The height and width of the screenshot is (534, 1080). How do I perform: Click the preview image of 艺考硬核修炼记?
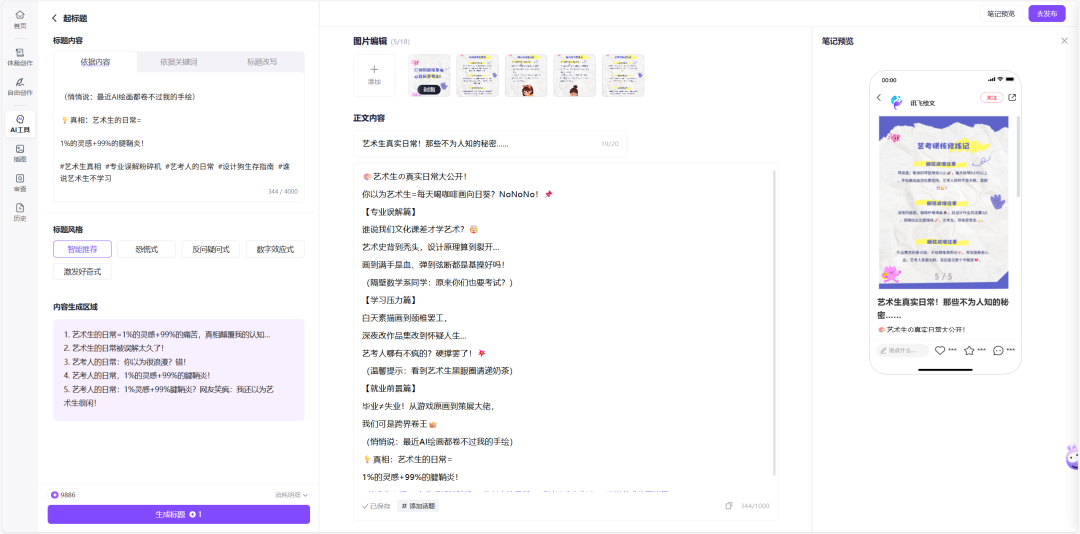(x=943, y=202)
